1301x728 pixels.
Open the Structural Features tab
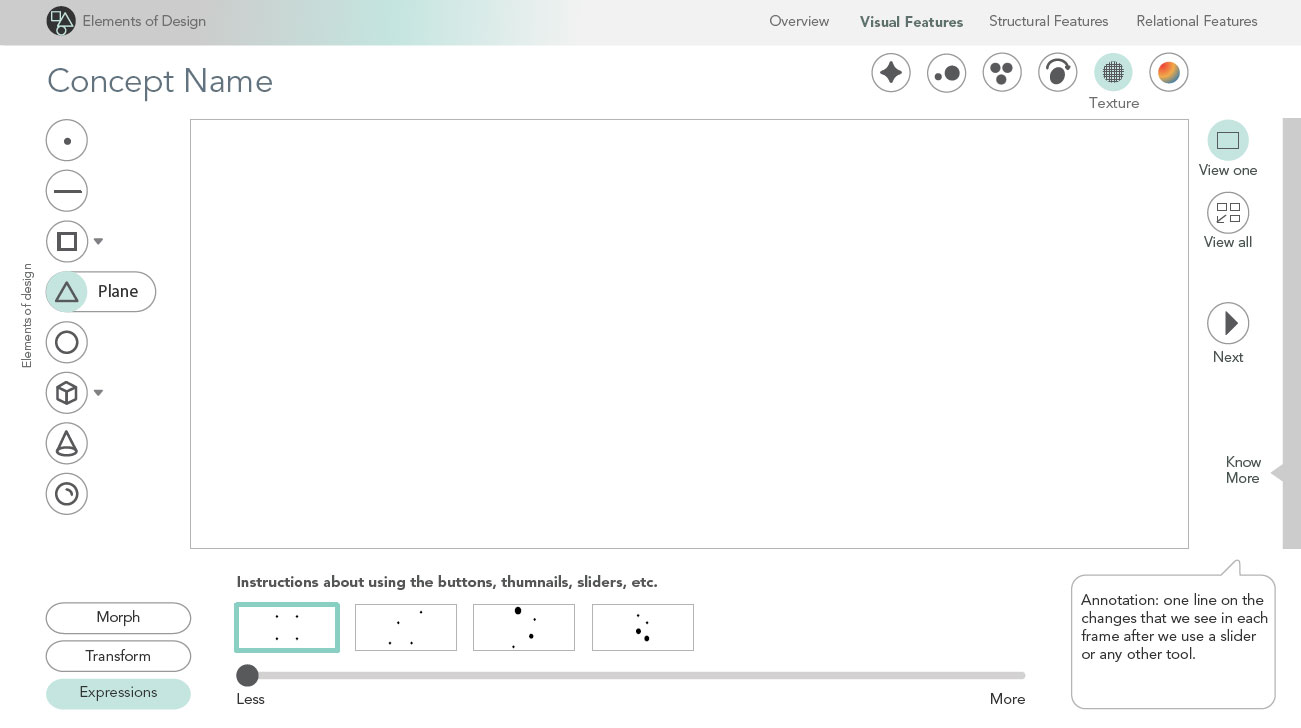(1048, 21)
